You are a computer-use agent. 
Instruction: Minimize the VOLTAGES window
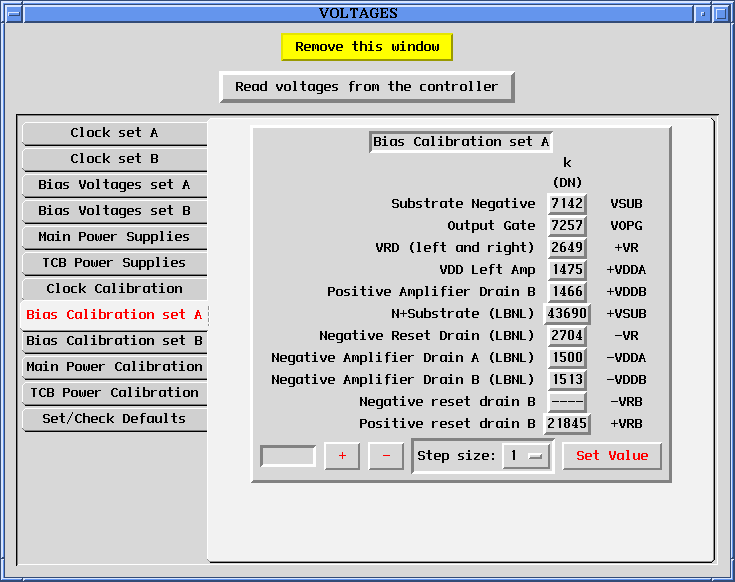coord(702,14)
